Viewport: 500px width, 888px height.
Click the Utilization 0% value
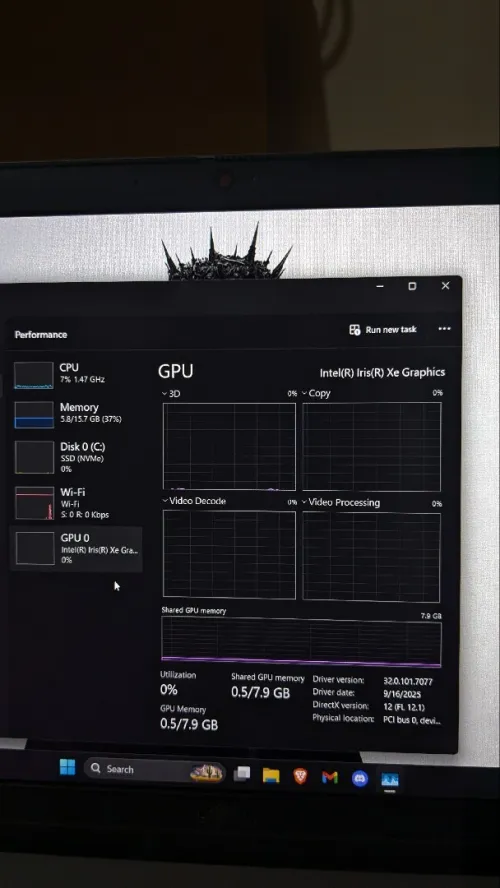point(169,690)
